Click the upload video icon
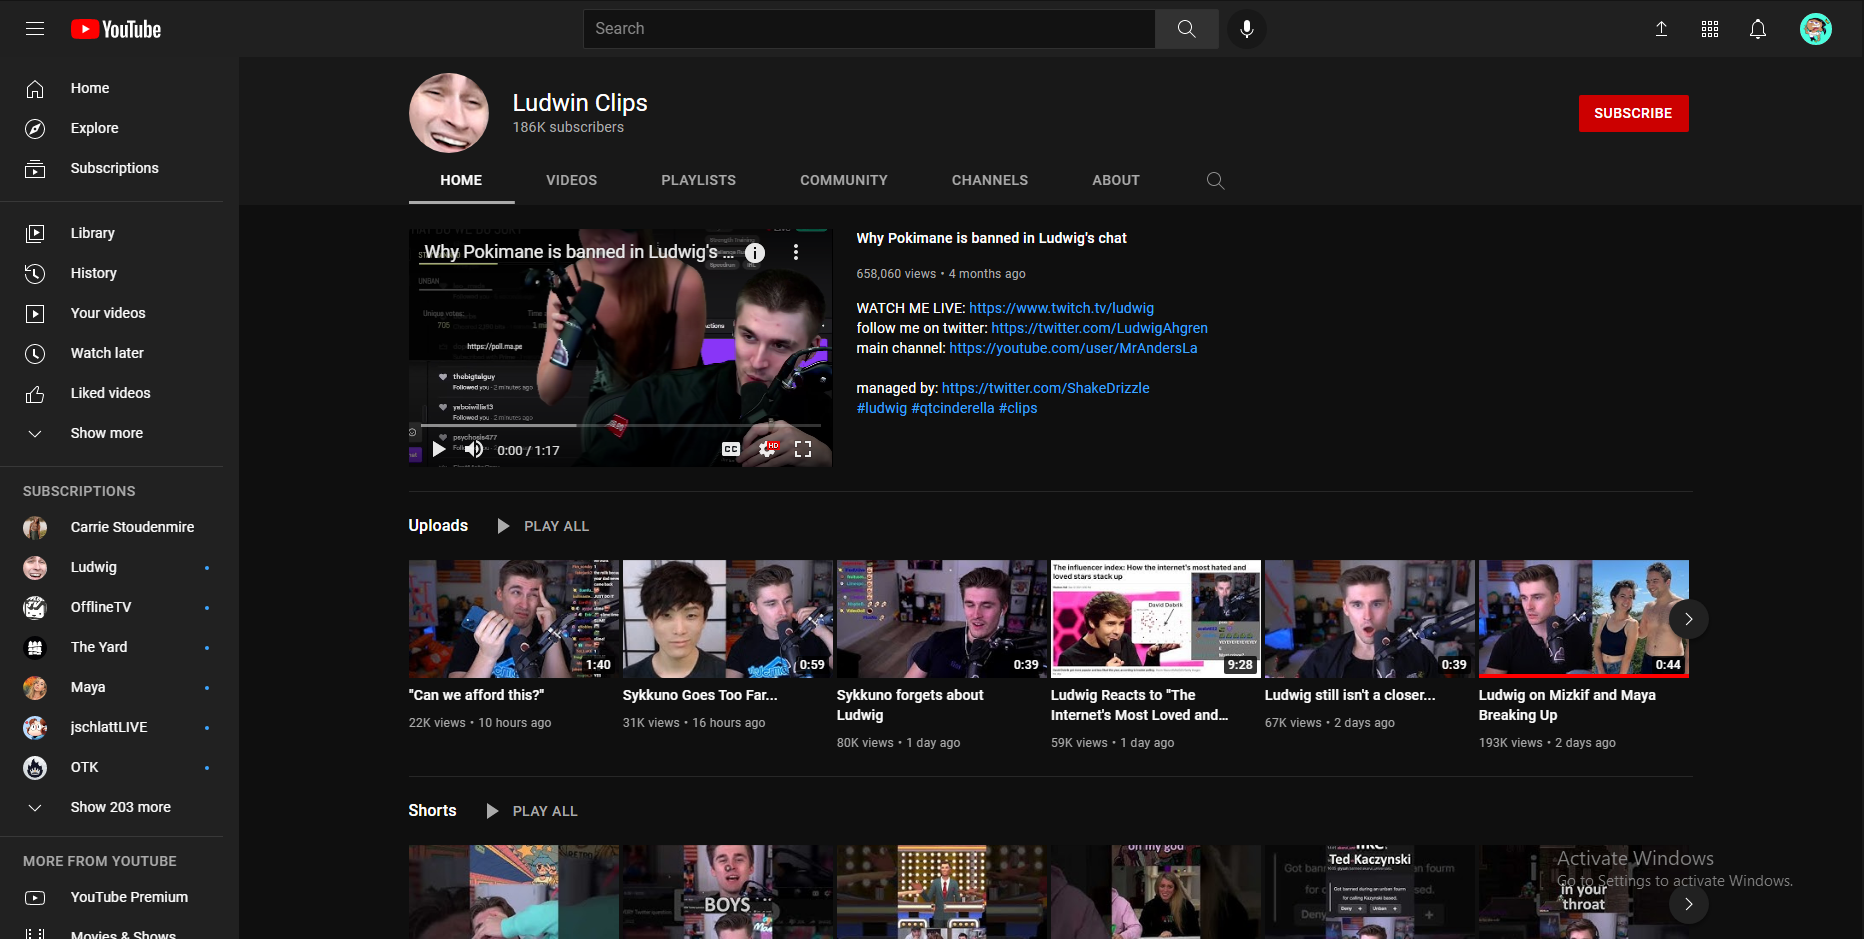 [1661, 29]
